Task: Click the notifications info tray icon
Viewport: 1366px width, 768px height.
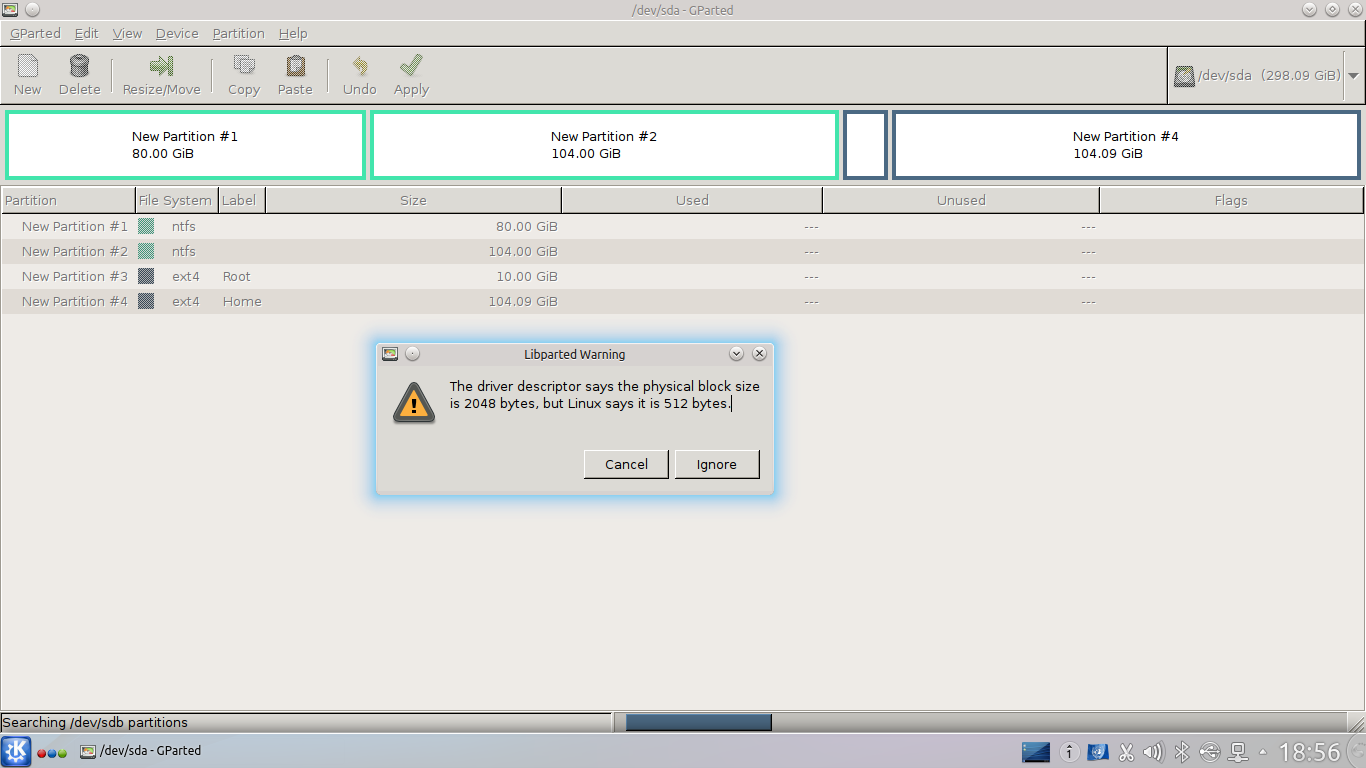Action: 1069,752
